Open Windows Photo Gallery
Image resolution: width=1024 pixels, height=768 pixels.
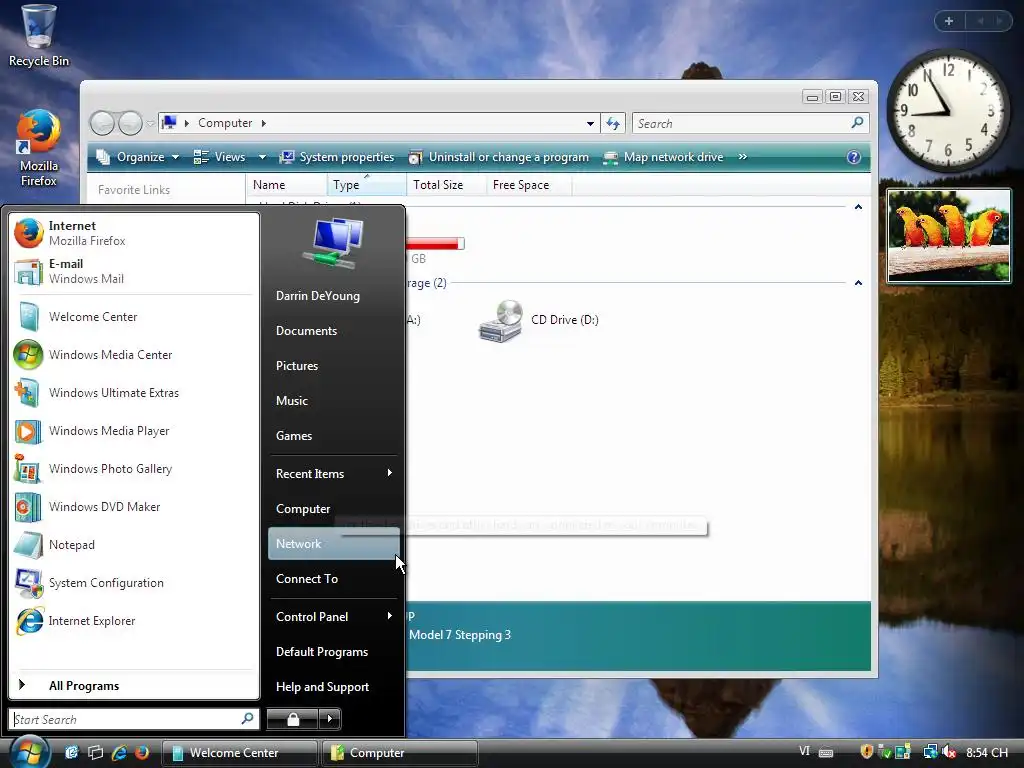(x=134, y=469)
